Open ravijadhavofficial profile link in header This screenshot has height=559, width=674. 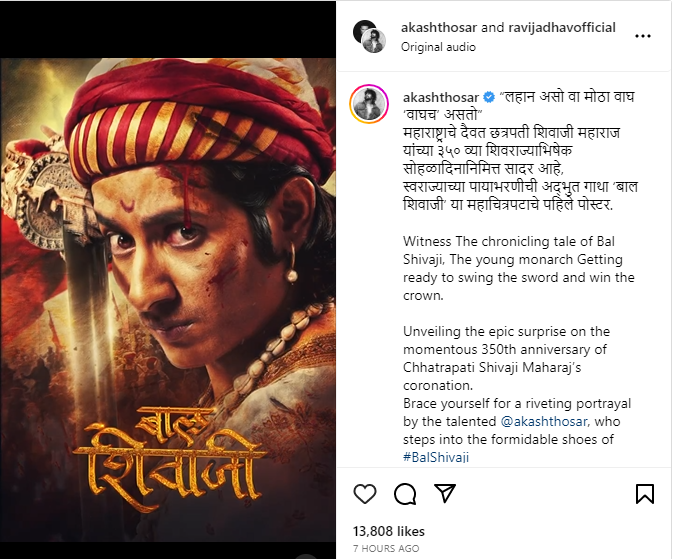click(562, 28)
